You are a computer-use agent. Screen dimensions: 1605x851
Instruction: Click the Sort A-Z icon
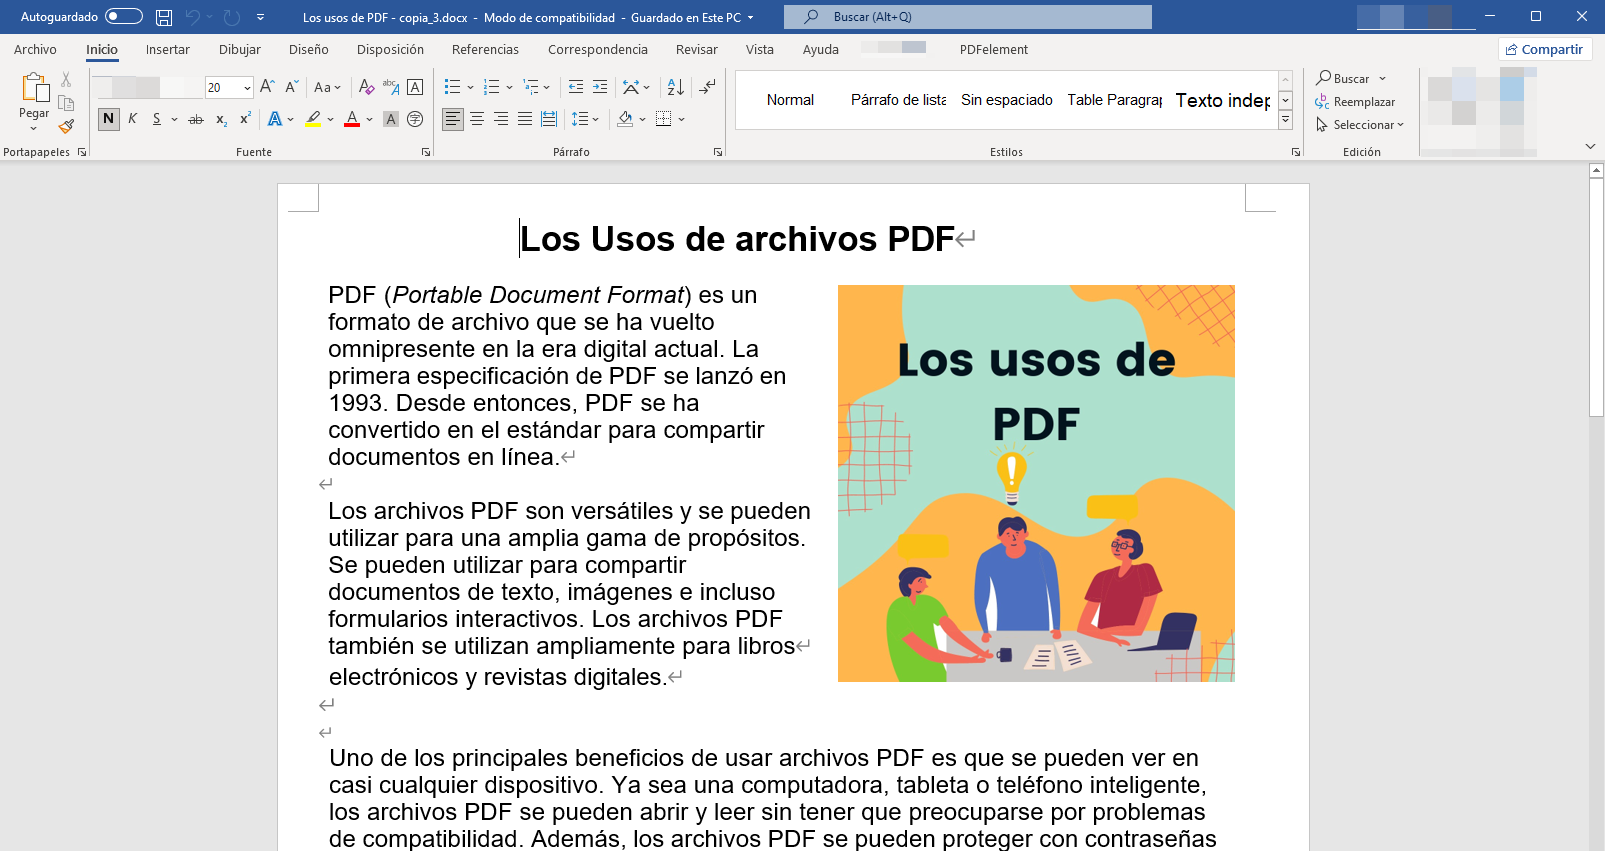click(675, 87)
